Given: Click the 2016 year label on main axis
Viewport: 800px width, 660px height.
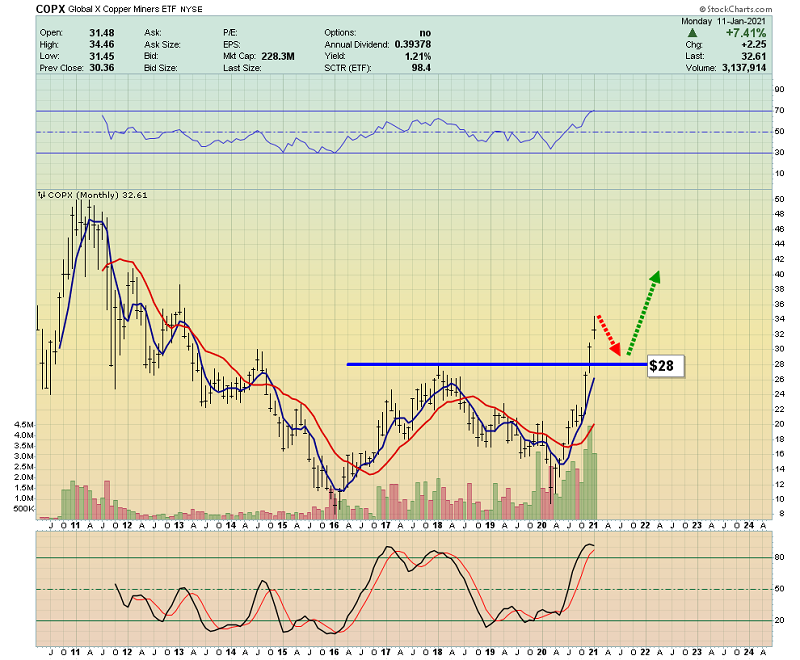Looking at the screenshot, I should pos(334,524).
